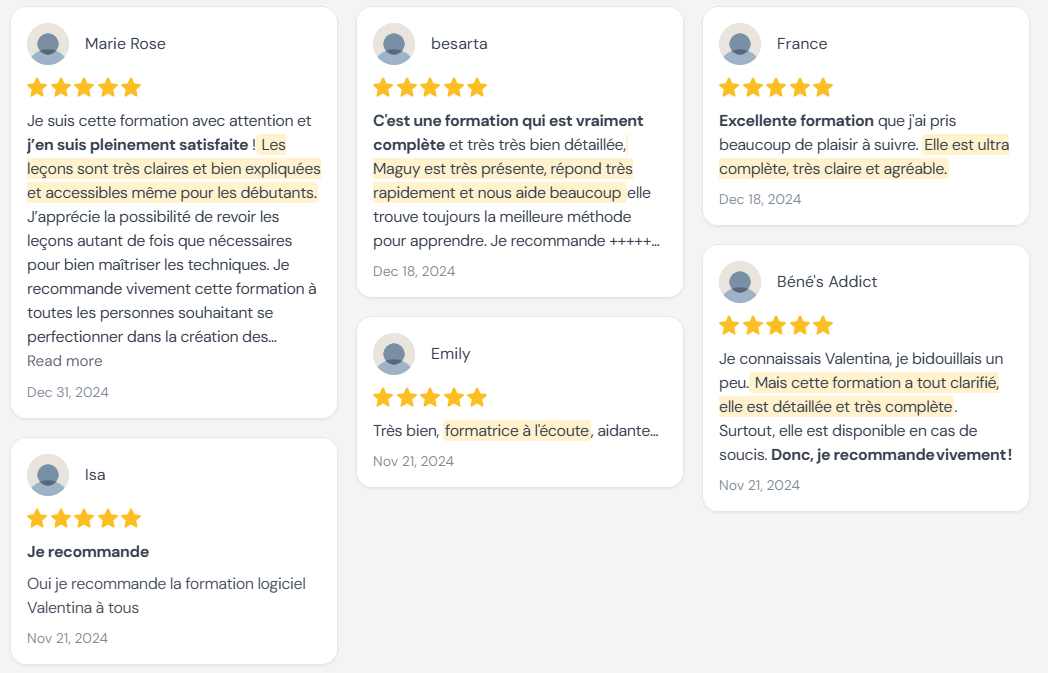Click the truncated end of besarta's review text

(635, 241)
